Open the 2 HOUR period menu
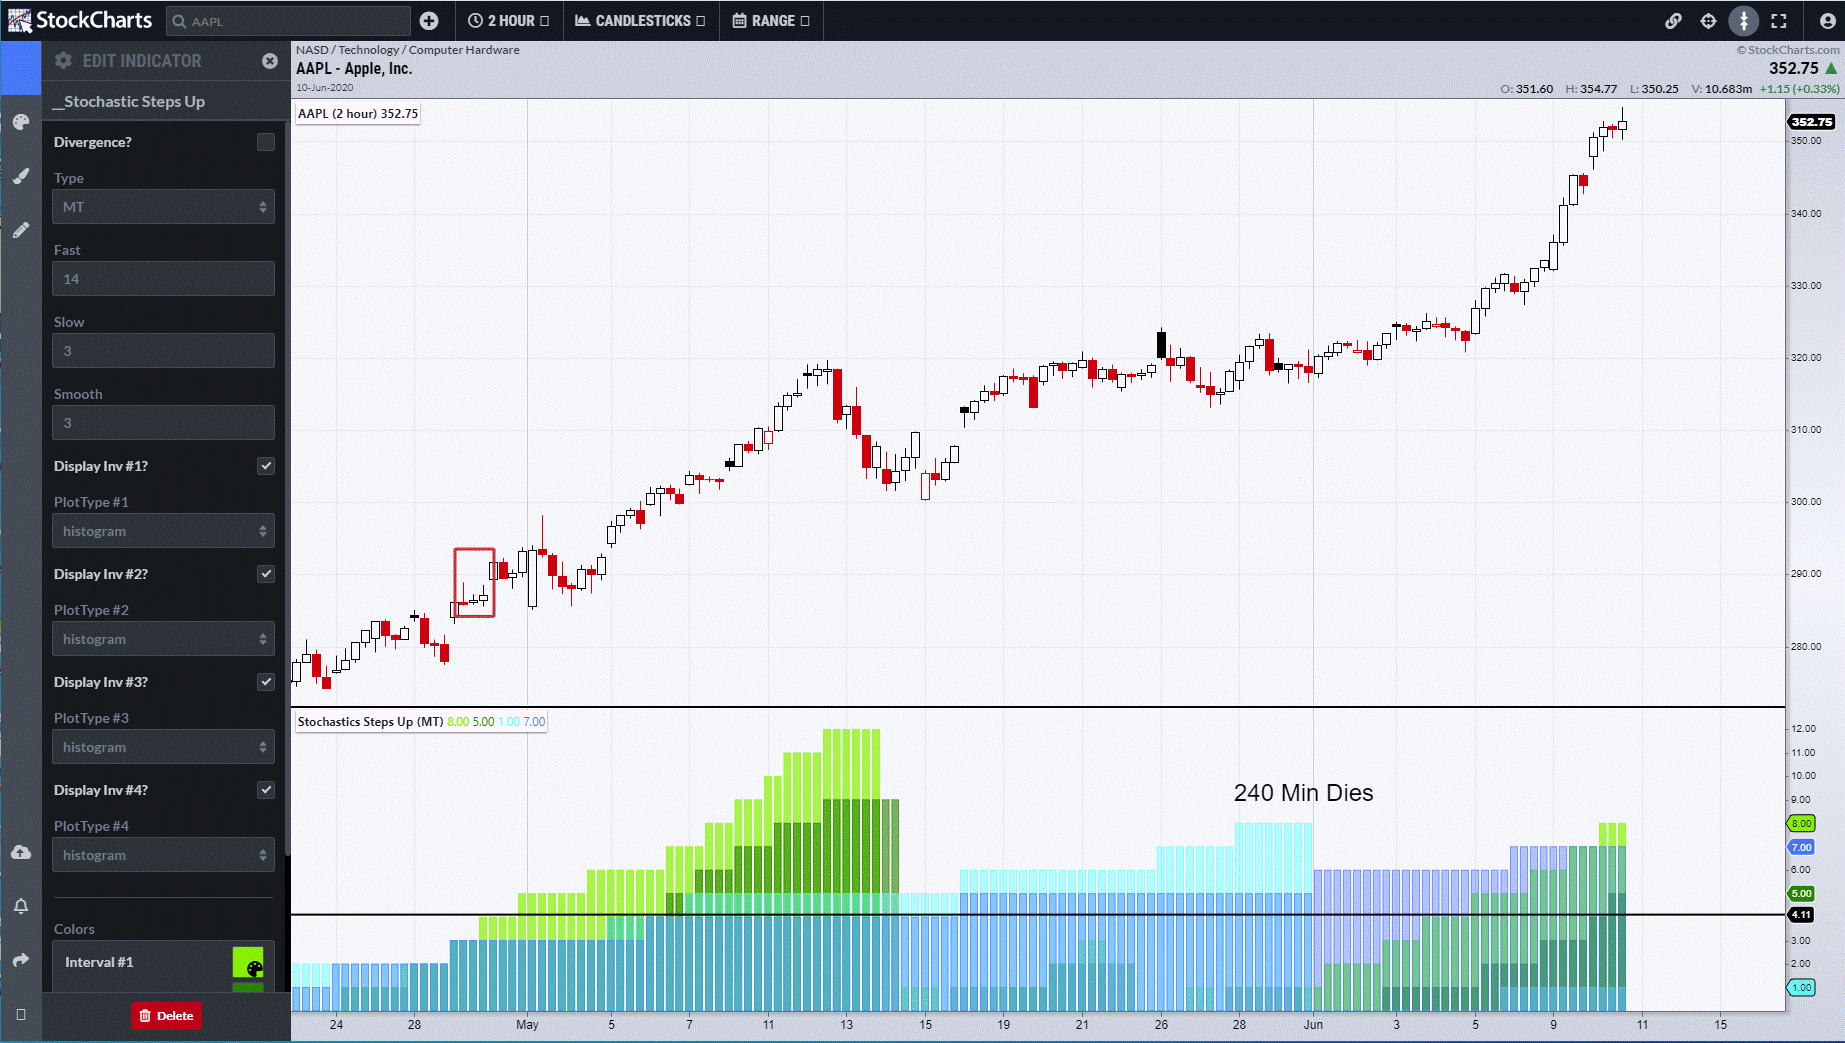This screenshot has width=1845, height=1043. tap(508, 21)
